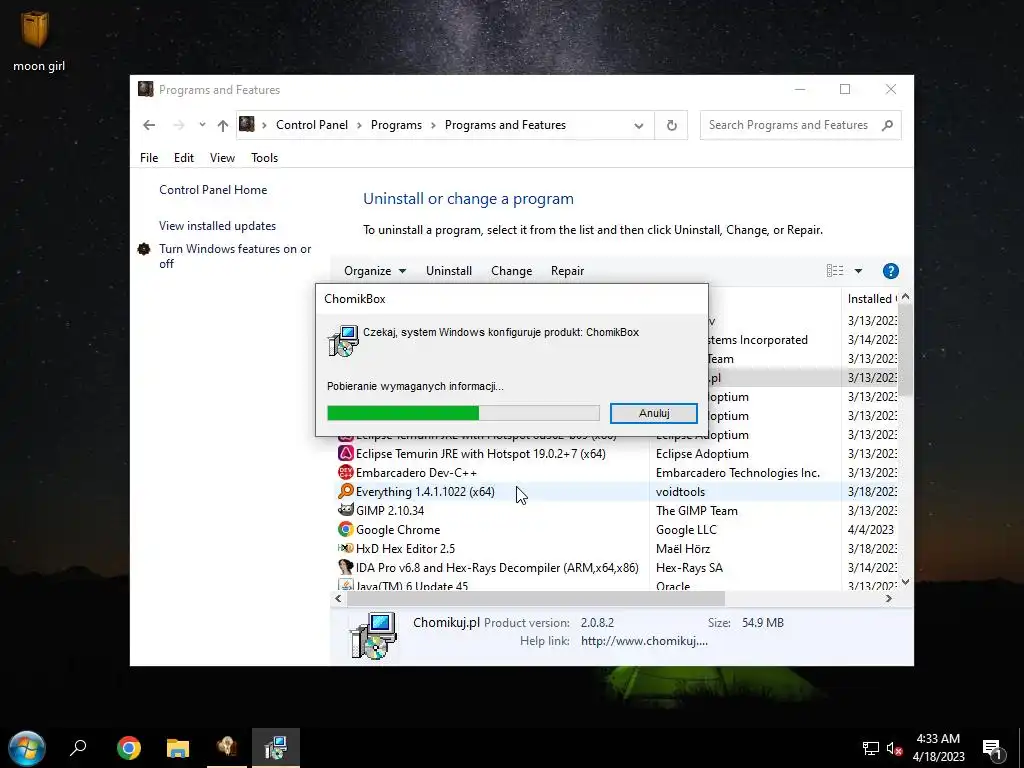
Task: Click the Installed On column header
Action: click(x=871, y=298)
